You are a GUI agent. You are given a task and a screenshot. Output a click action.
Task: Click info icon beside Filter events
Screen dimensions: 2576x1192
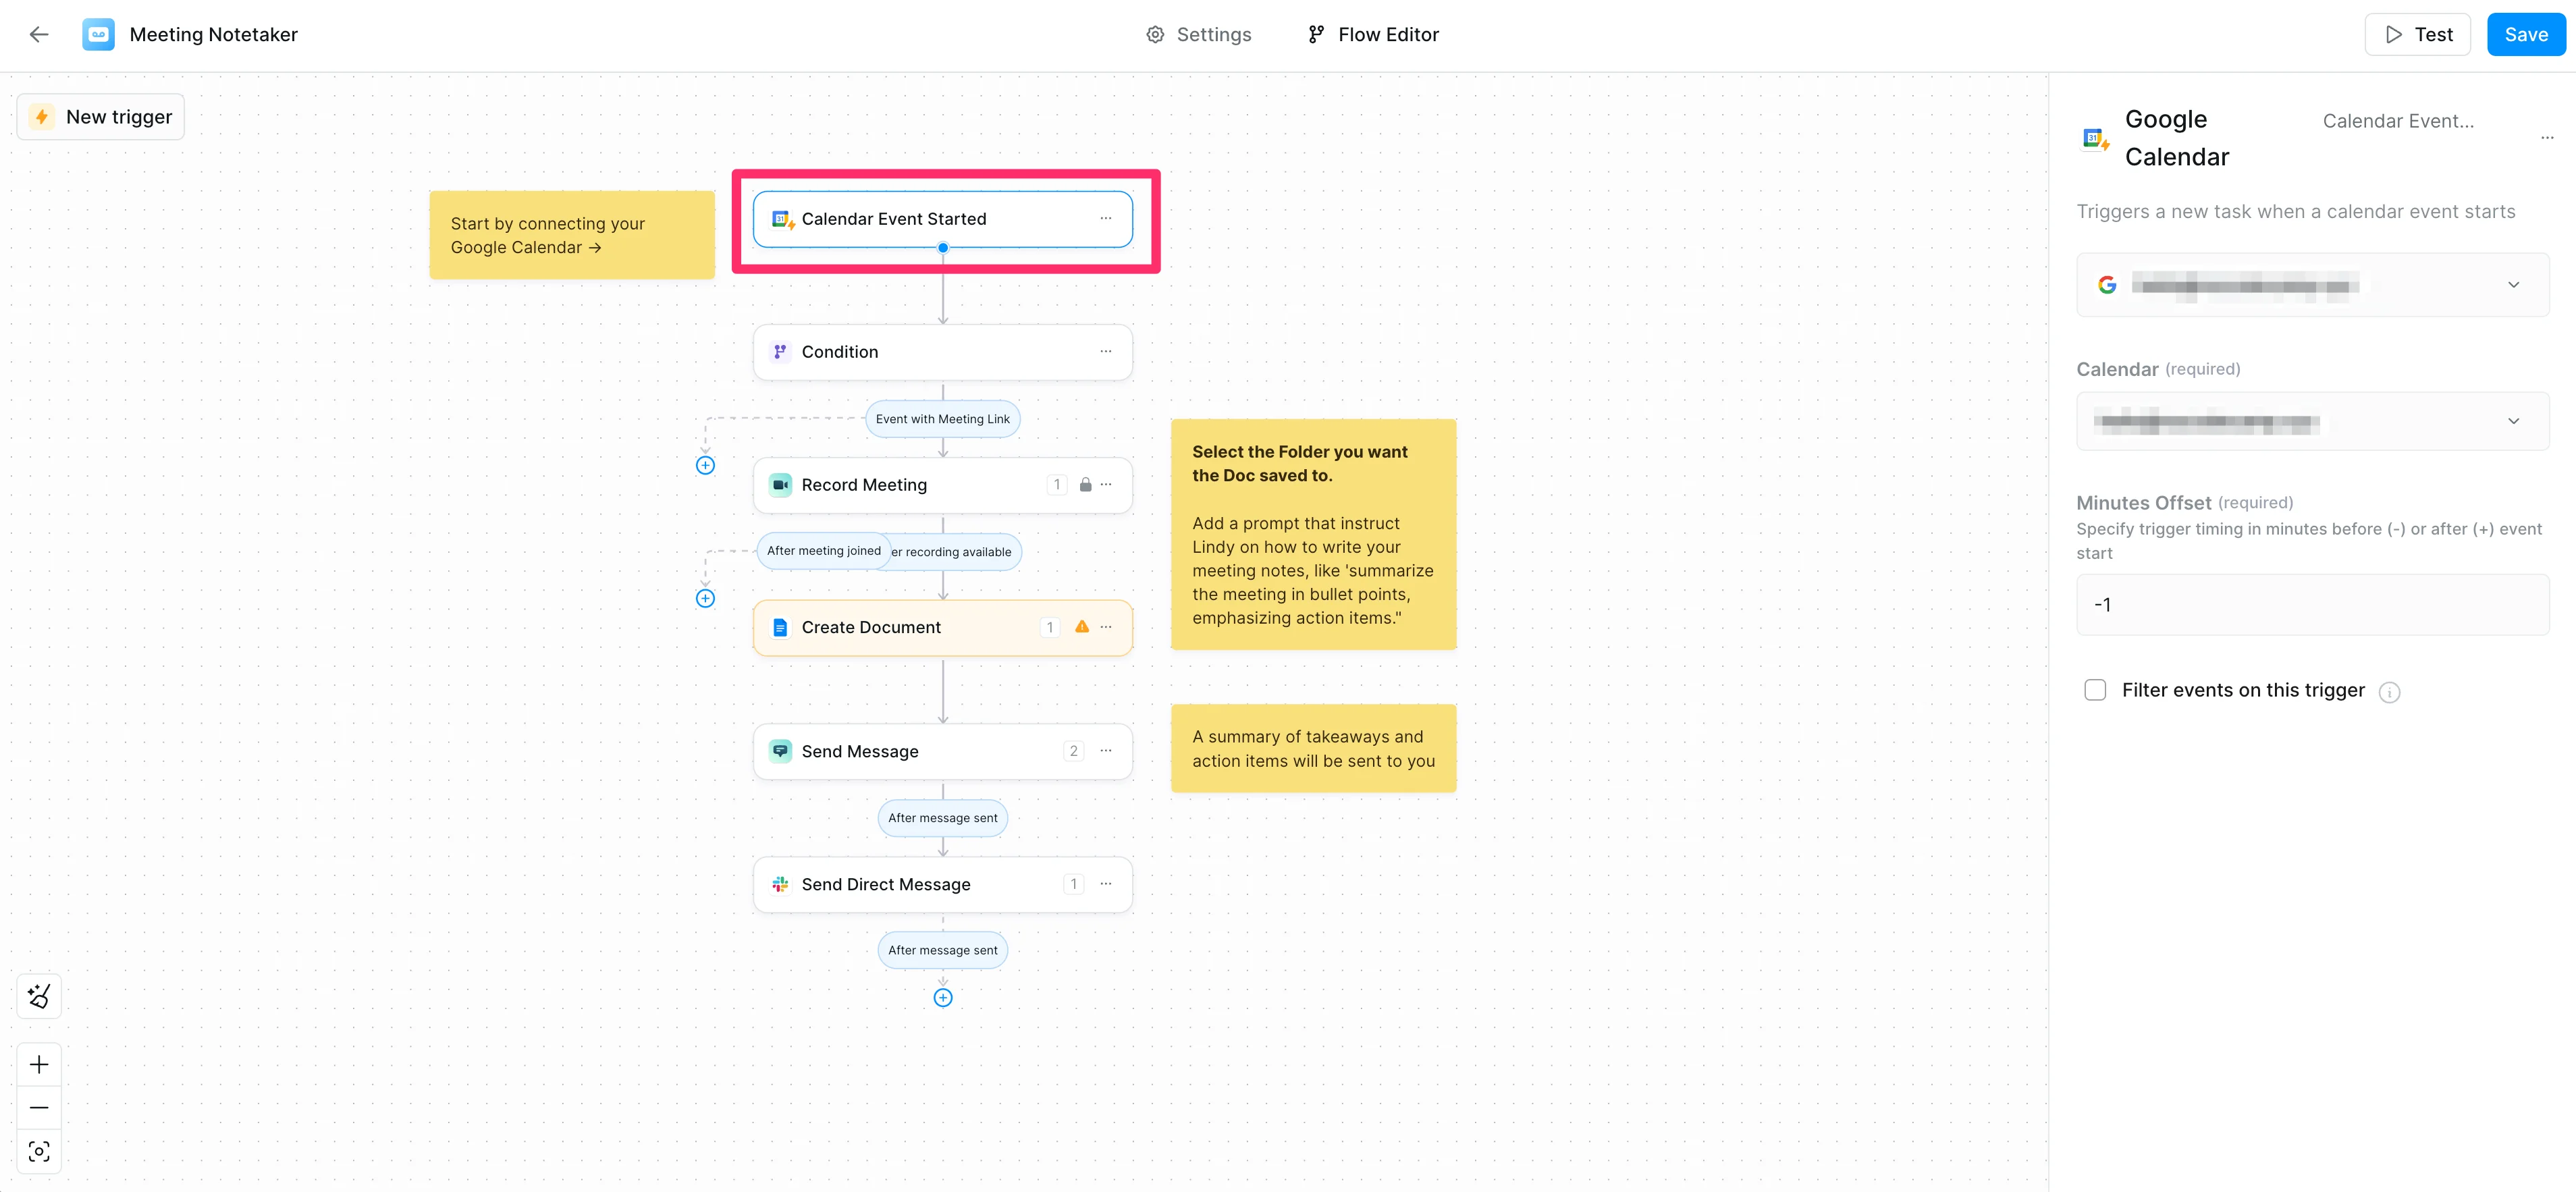2389,692
